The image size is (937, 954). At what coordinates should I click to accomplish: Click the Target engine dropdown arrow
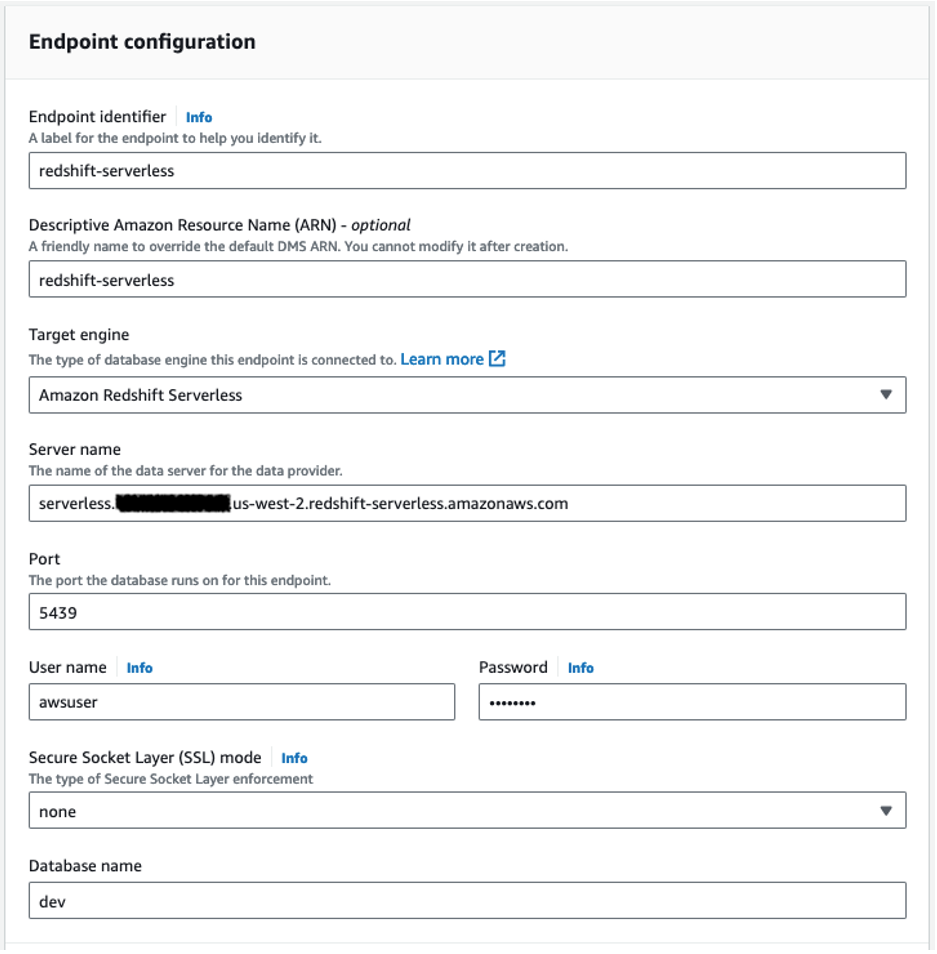pyautogui.click(x=886, y=395)
